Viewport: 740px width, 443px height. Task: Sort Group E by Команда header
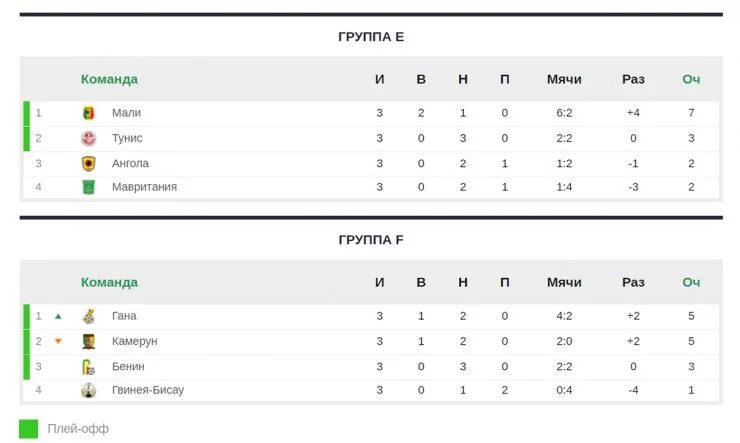click(109, 79)
